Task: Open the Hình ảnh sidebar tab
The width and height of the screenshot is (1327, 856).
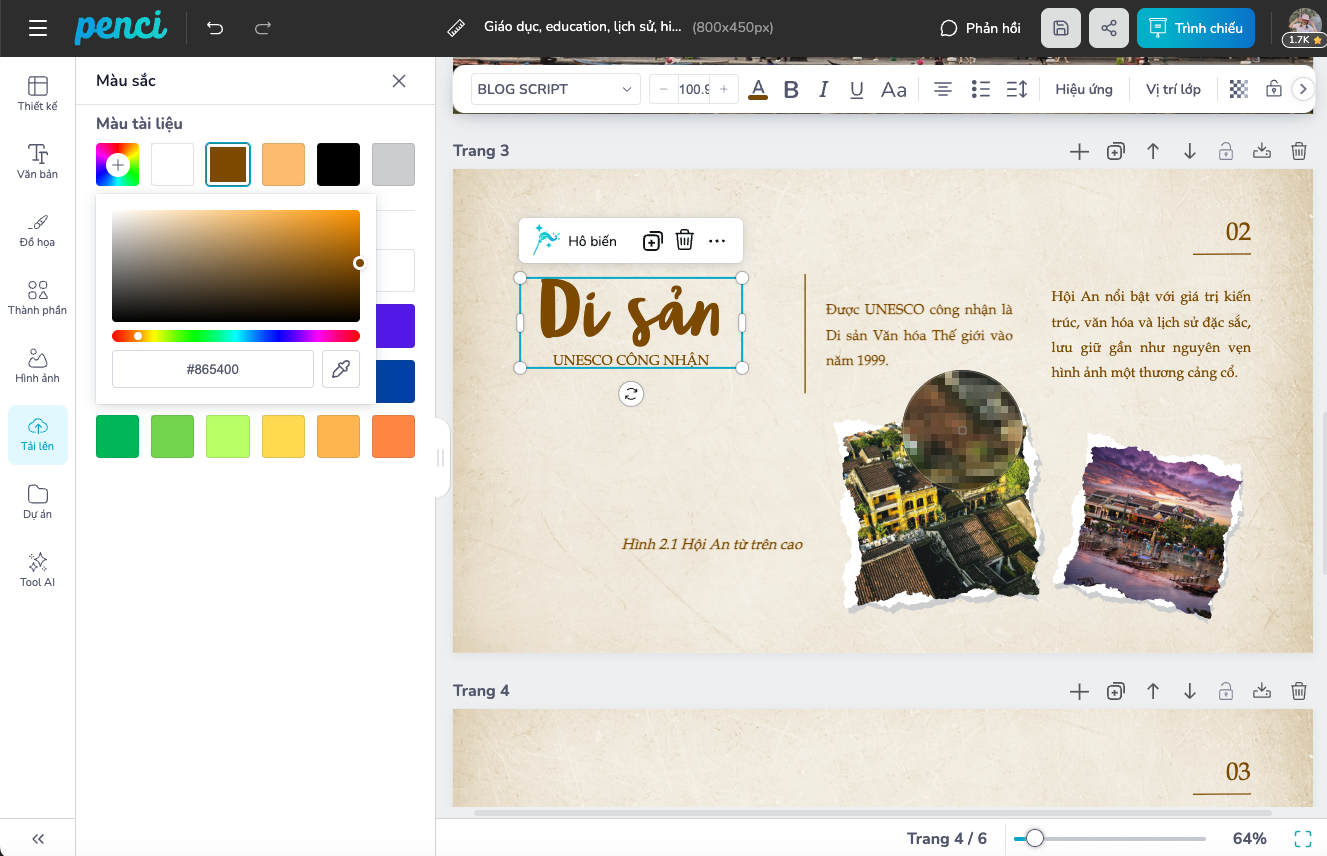Action: 38,365
